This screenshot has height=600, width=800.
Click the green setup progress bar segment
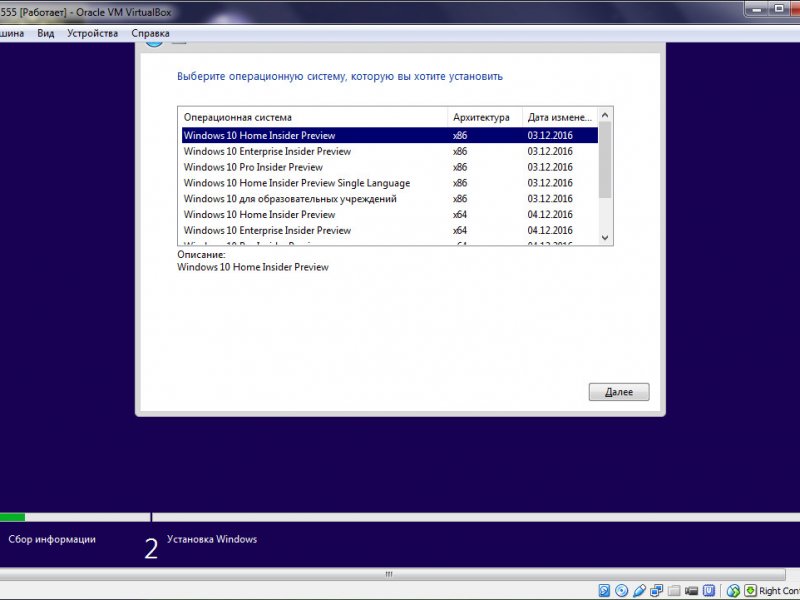click(x=12, y=517)
